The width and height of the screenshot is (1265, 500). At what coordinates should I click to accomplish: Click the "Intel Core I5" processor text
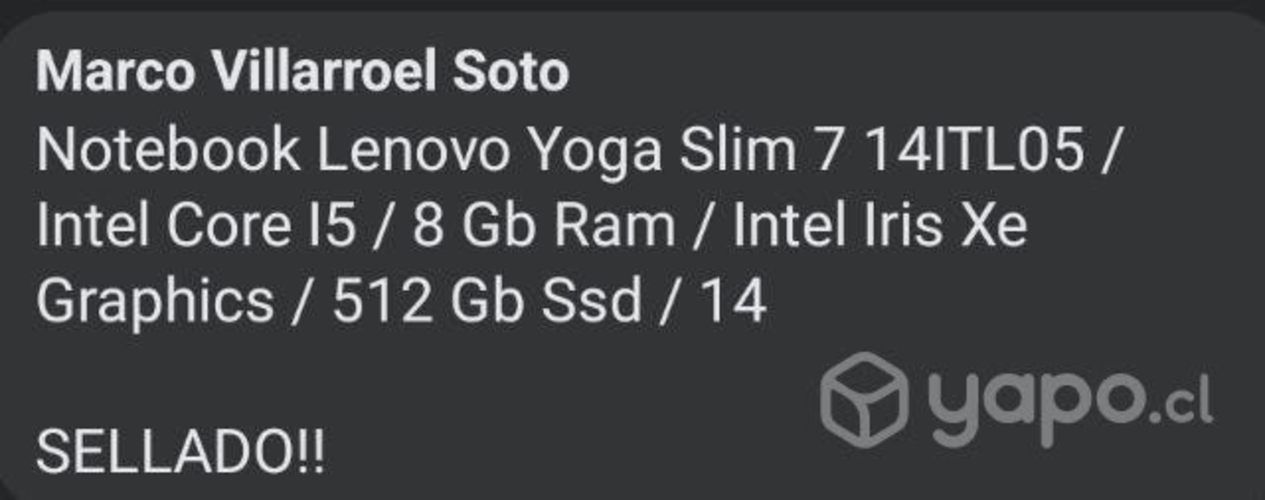[x=195, y=226]
